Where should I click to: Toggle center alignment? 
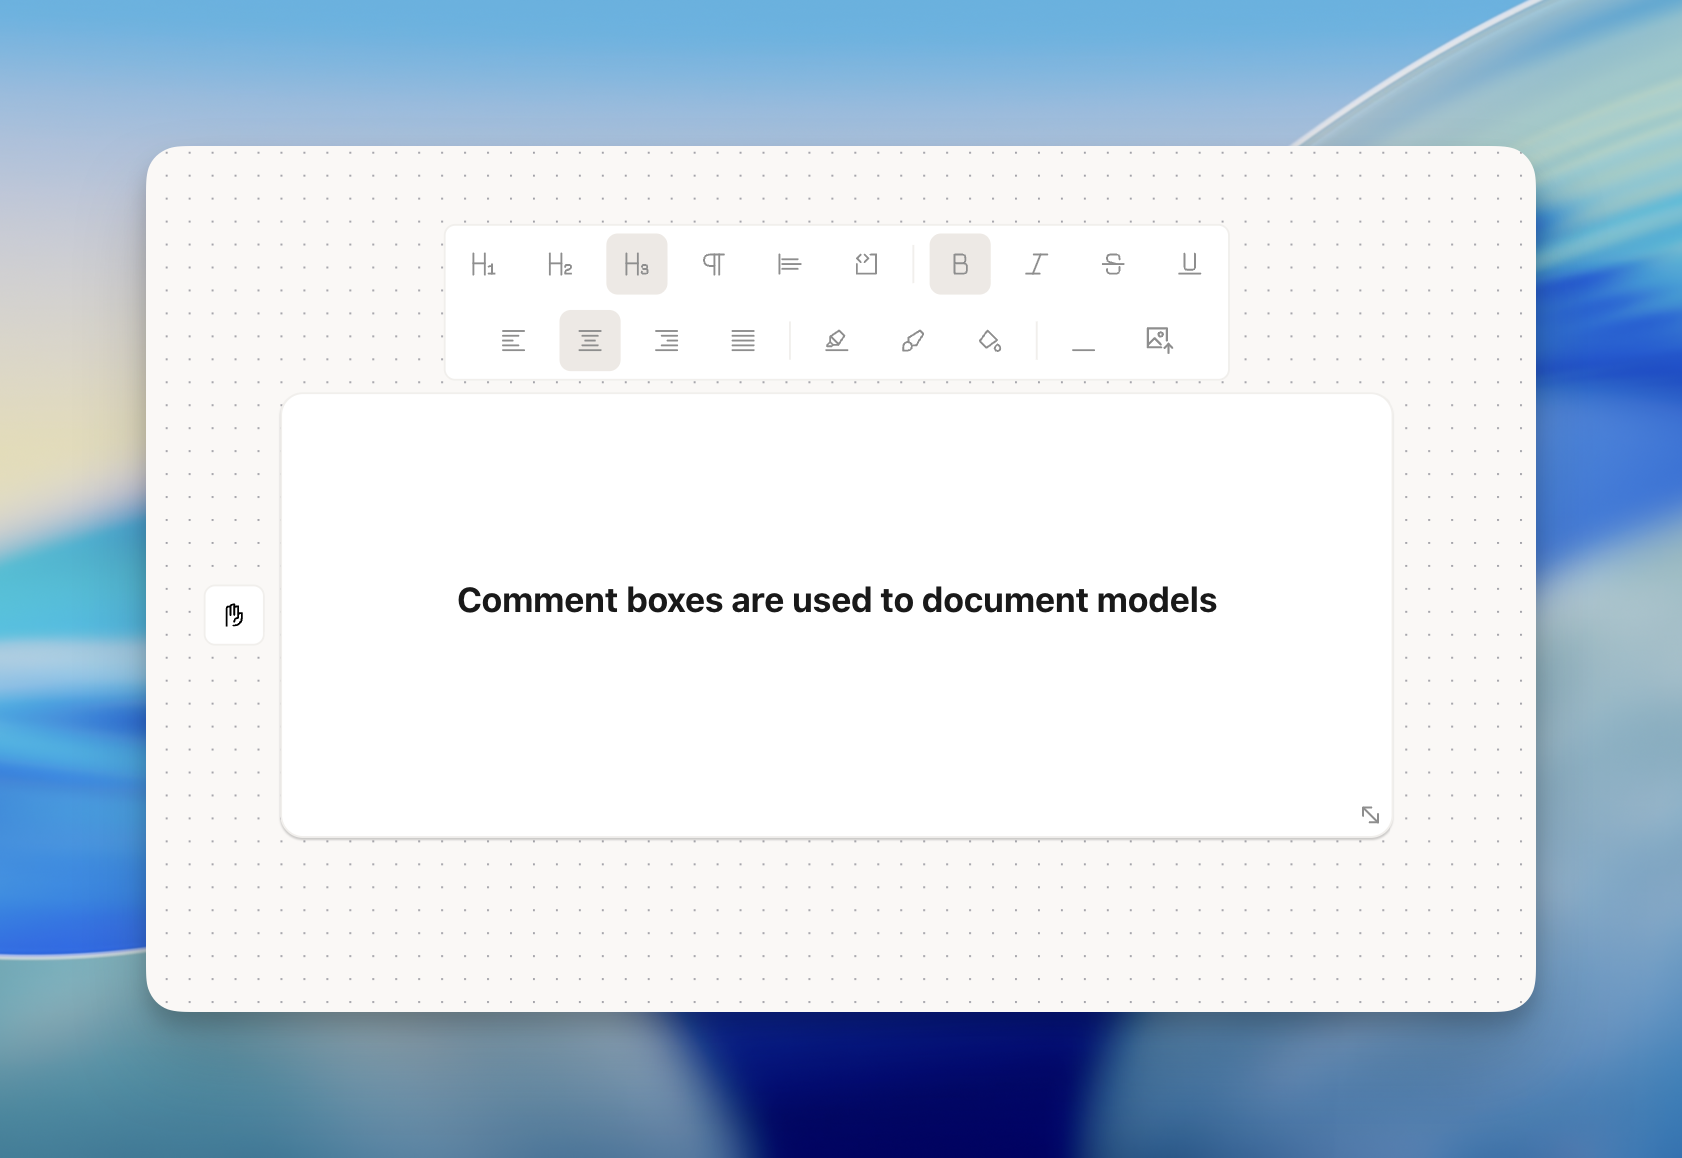[590, 341]
